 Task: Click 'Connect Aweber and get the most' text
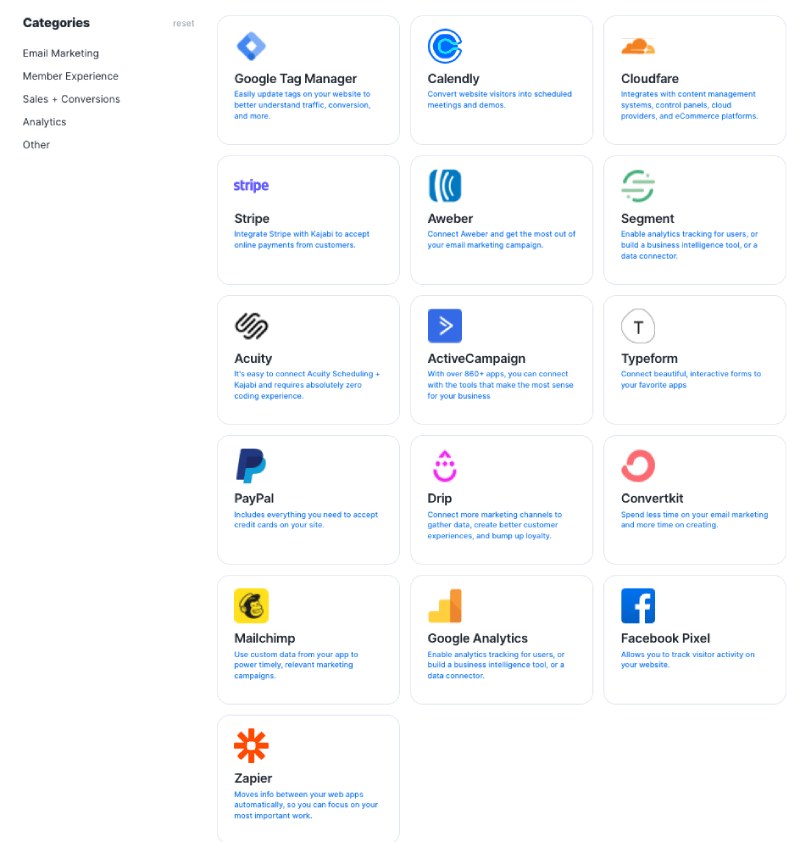(501, 239)
